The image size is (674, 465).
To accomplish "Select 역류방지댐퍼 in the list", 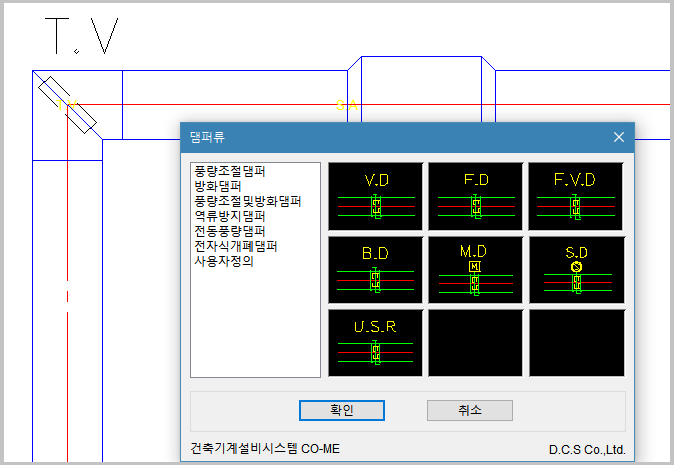I will click(x=230, y=216).
